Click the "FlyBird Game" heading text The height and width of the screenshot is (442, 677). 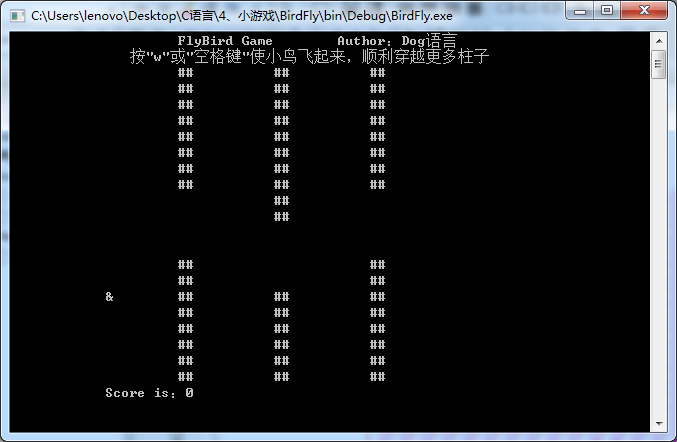(x=225, y=41)
